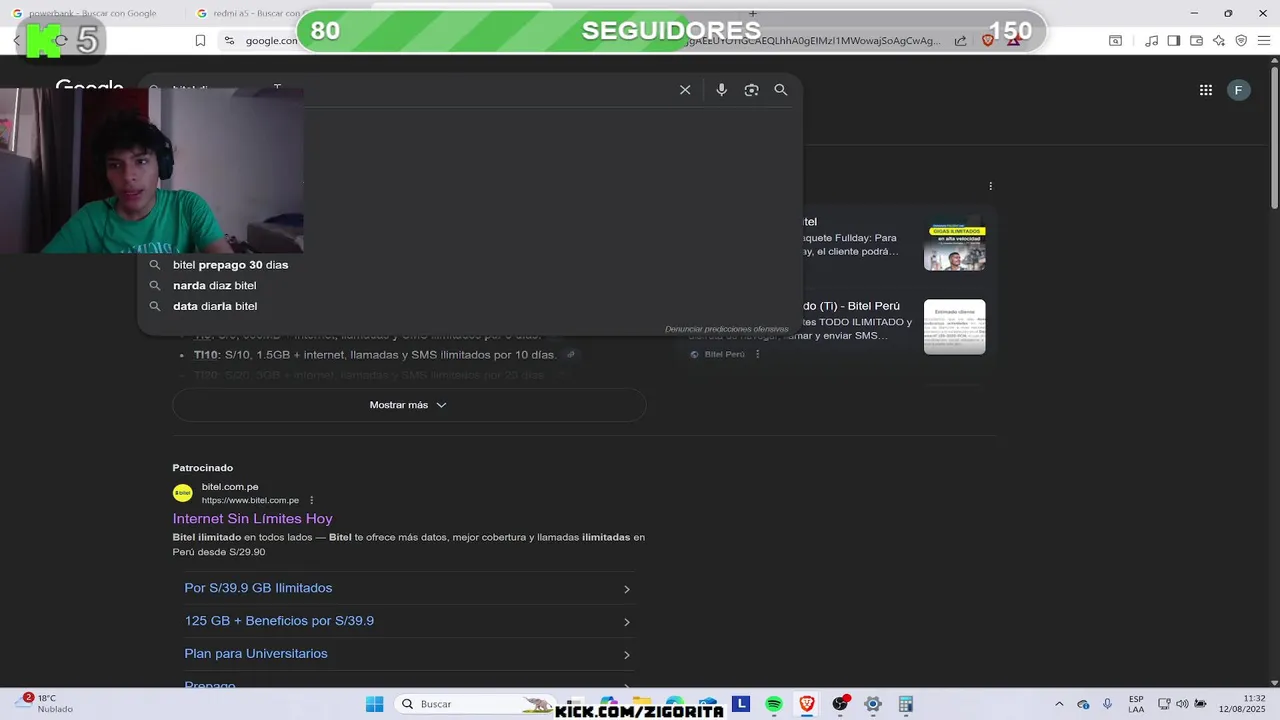Open the Windows Start menu

click(374, 704)
